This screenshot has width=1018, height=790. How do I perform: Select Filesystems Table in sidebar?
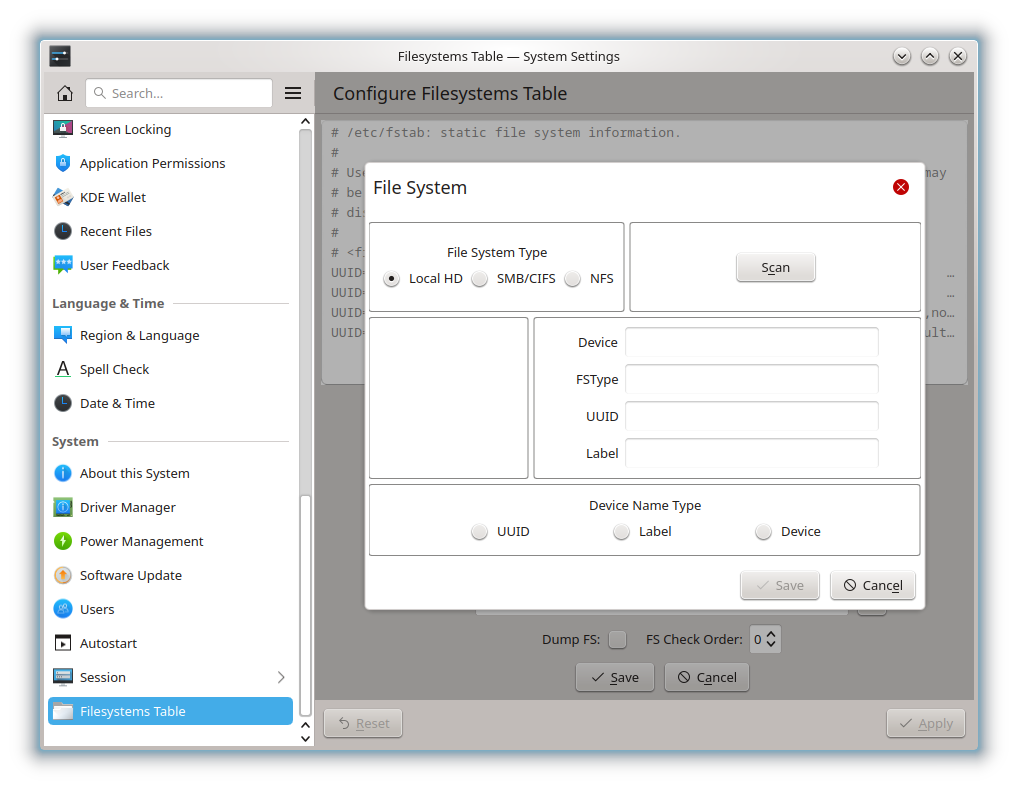(x=170, y=711)
